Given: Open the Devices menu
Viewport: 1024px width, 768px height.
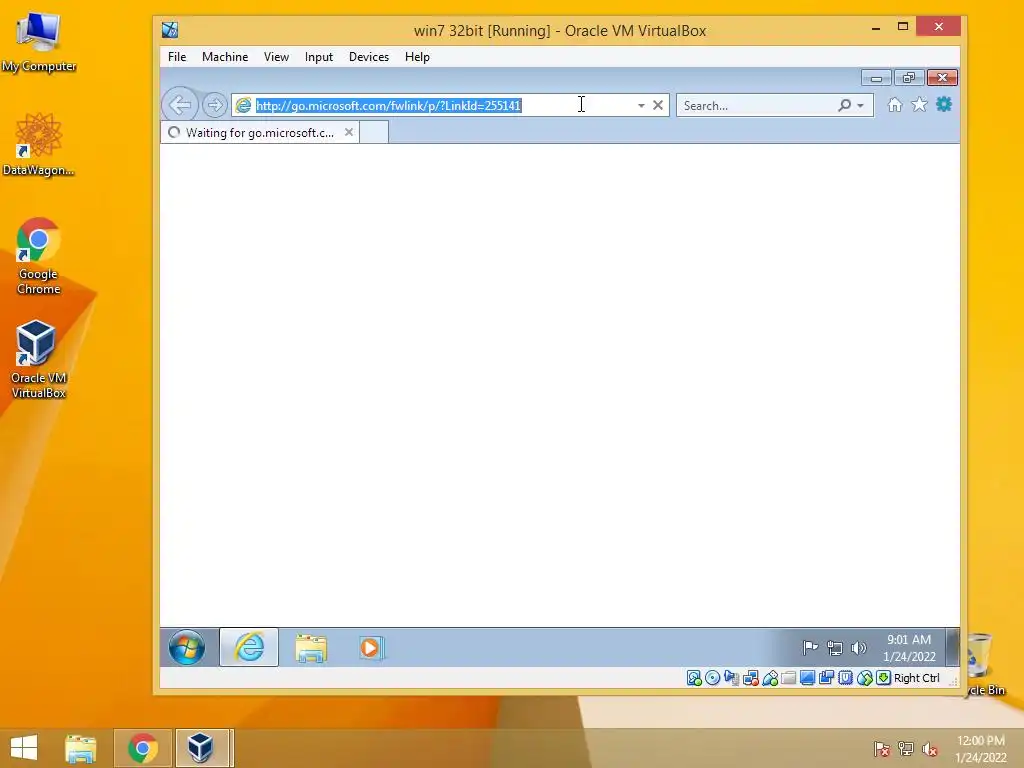Looking at the screenshot, I should coord(368,57).
